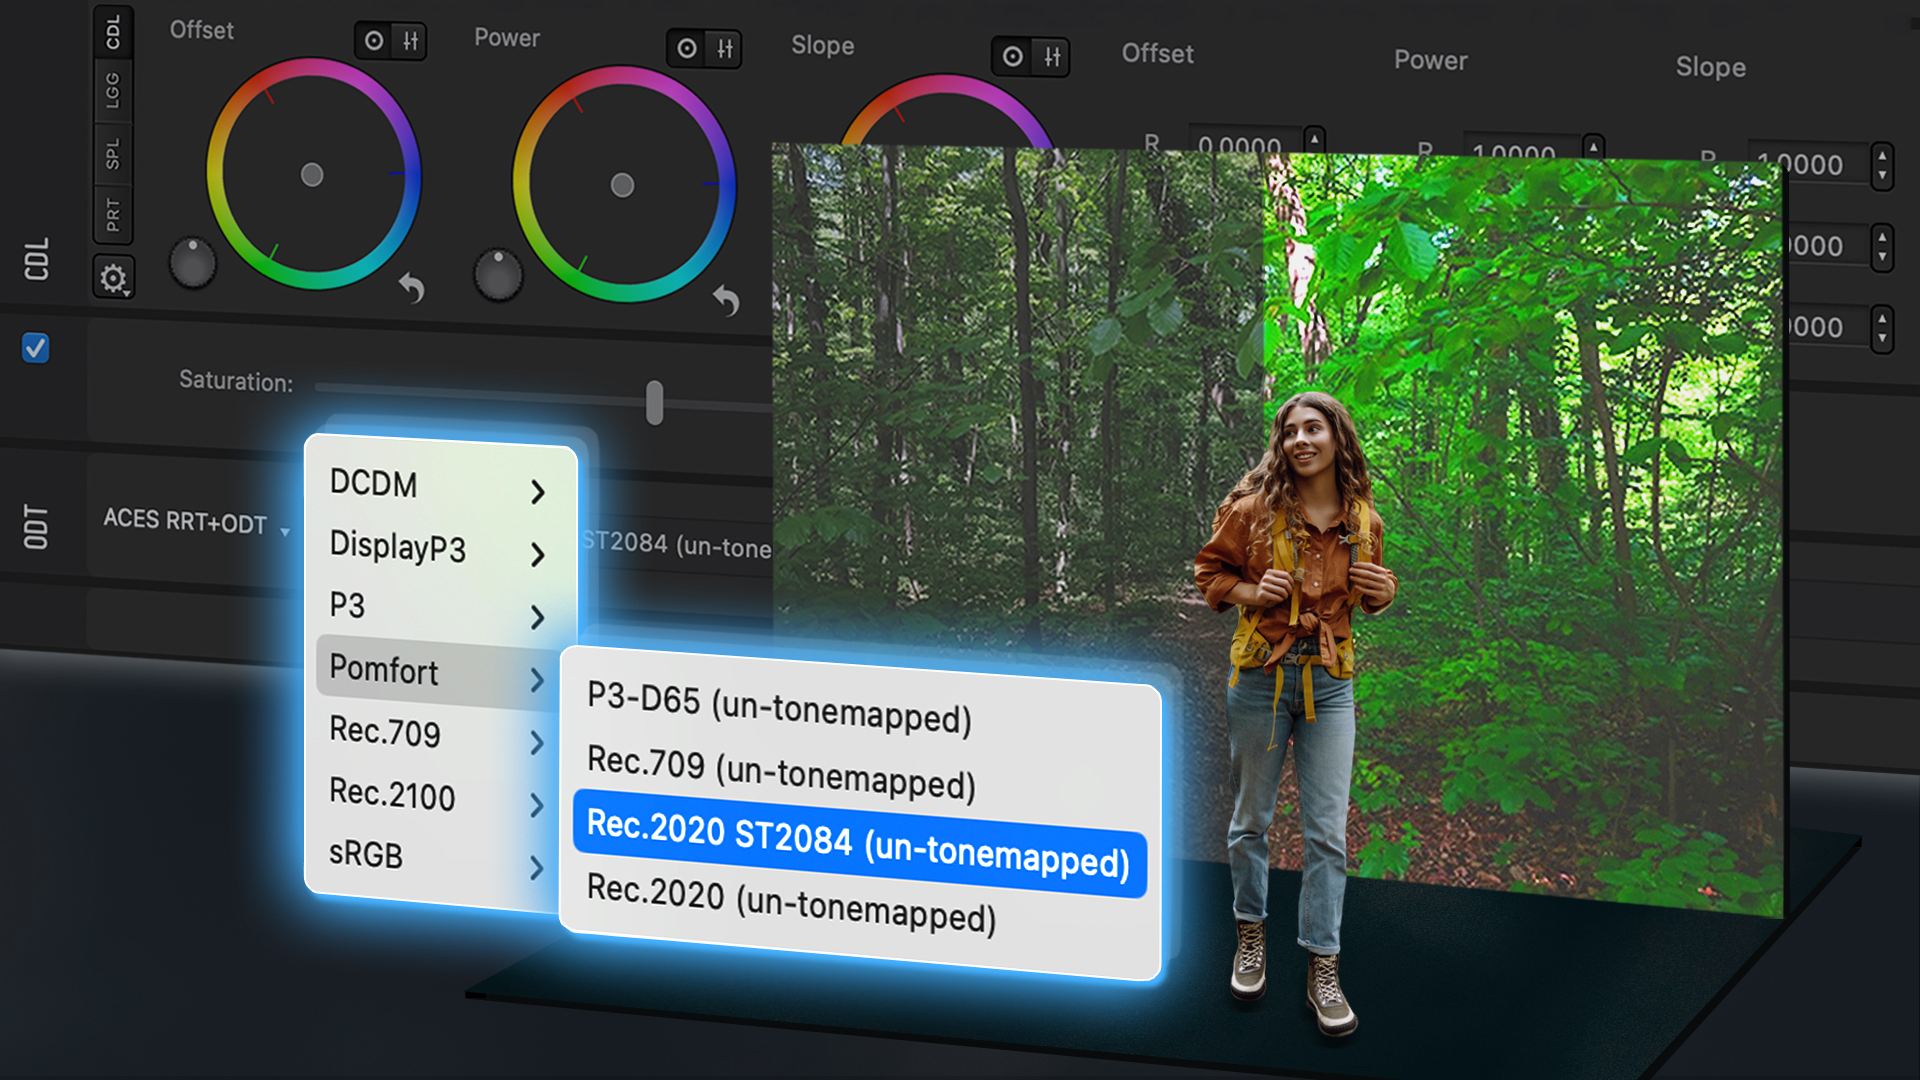Switch to the SPL mode tab
Image resolution: width=1920 pixels, height=1080 pixels.
tap(113, 154)
